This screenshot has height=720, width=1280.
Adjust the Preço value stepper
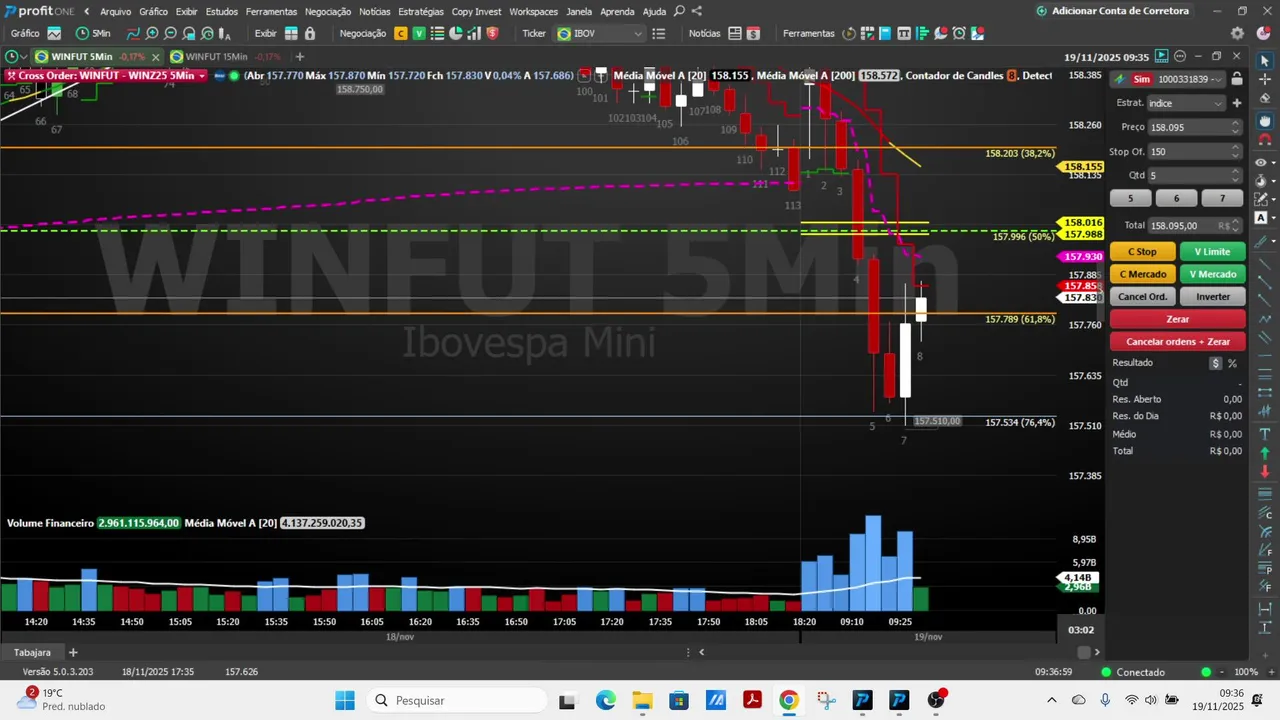(1236, 127)
